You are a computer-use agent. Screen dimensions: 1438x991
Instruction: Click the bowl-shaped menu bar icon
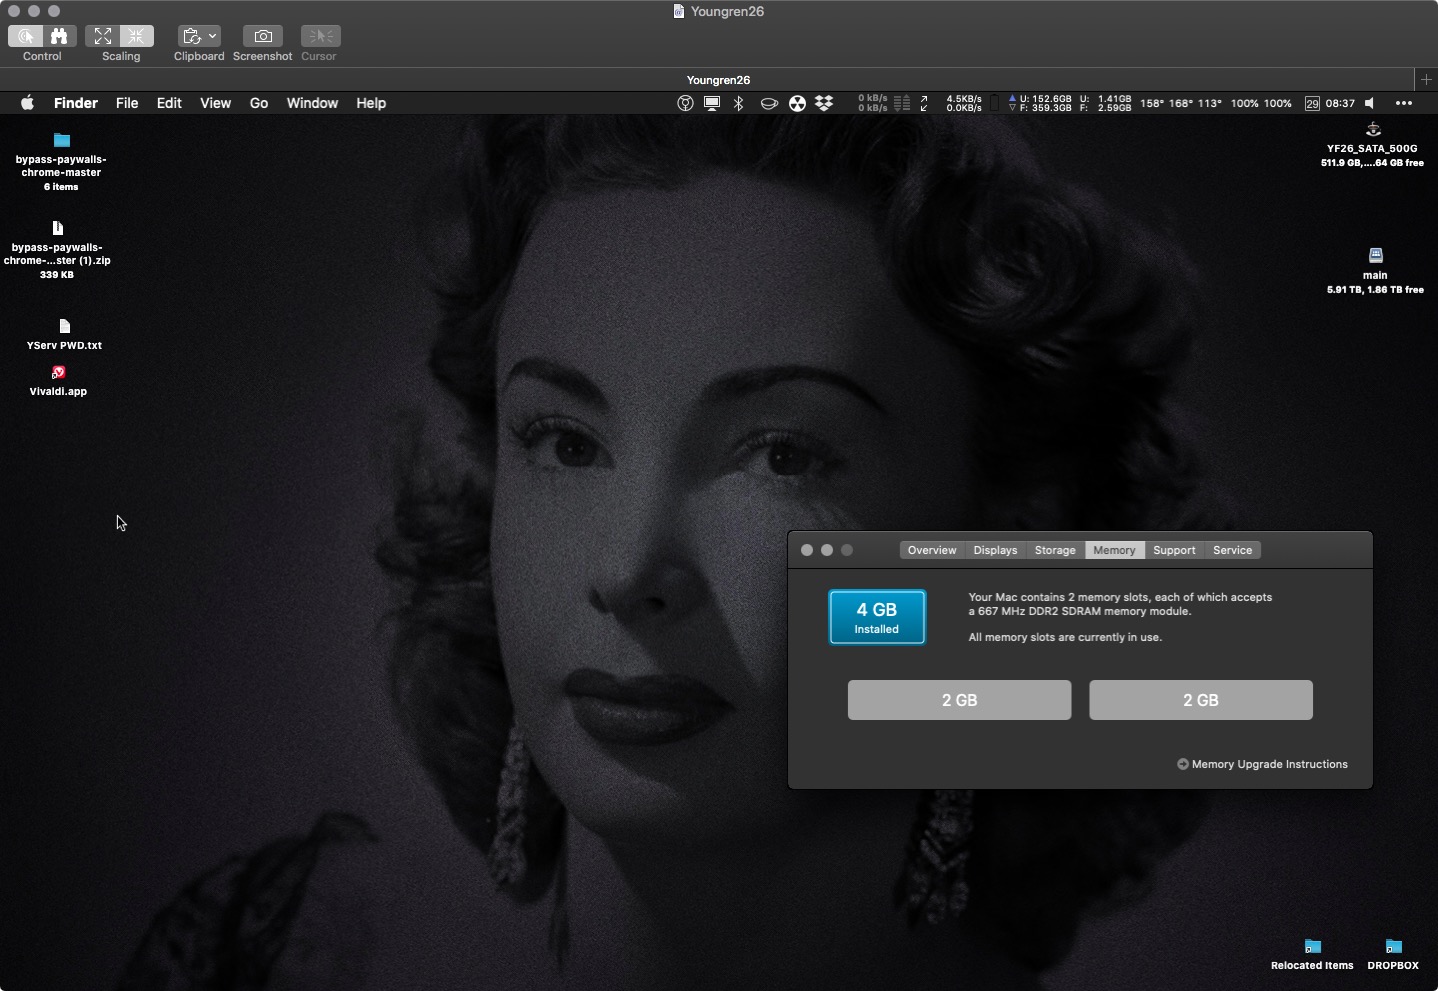[x=769, y=103]
